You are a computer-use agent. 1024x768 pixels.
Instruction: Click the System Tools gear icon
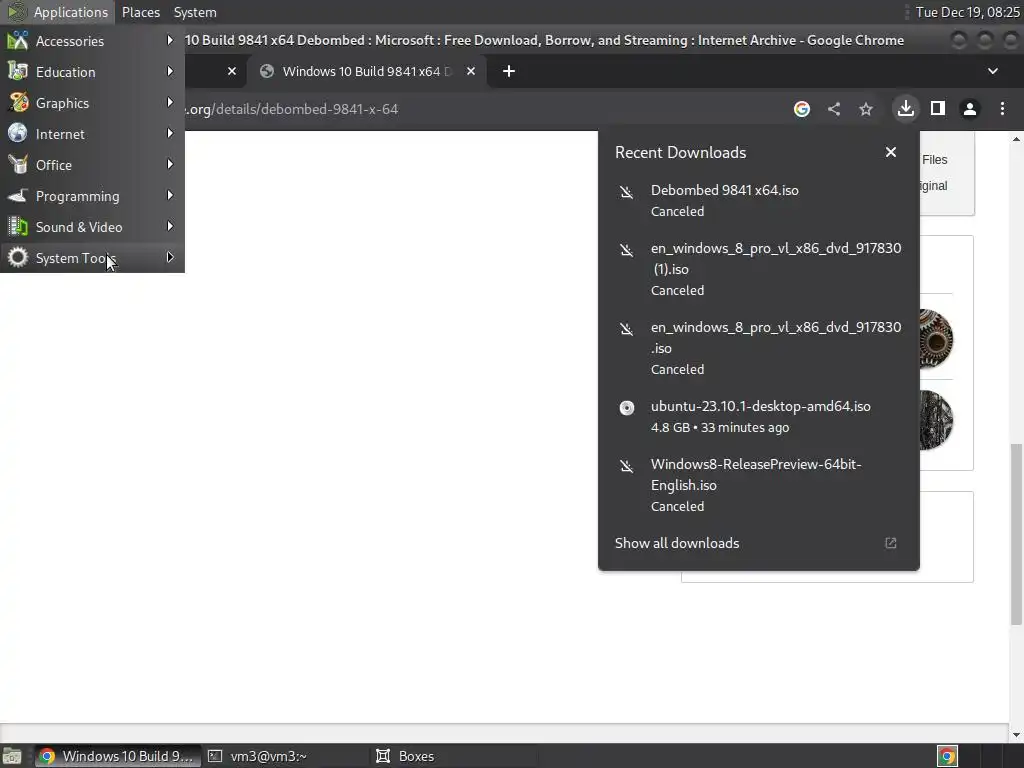point(18,258)
